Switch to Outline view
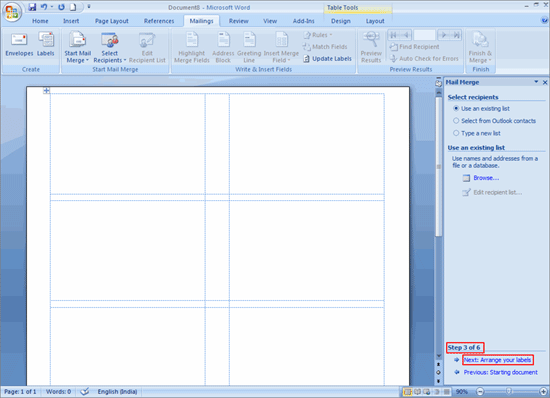This screenshot has width=550, height=398. tap(437, 392)
